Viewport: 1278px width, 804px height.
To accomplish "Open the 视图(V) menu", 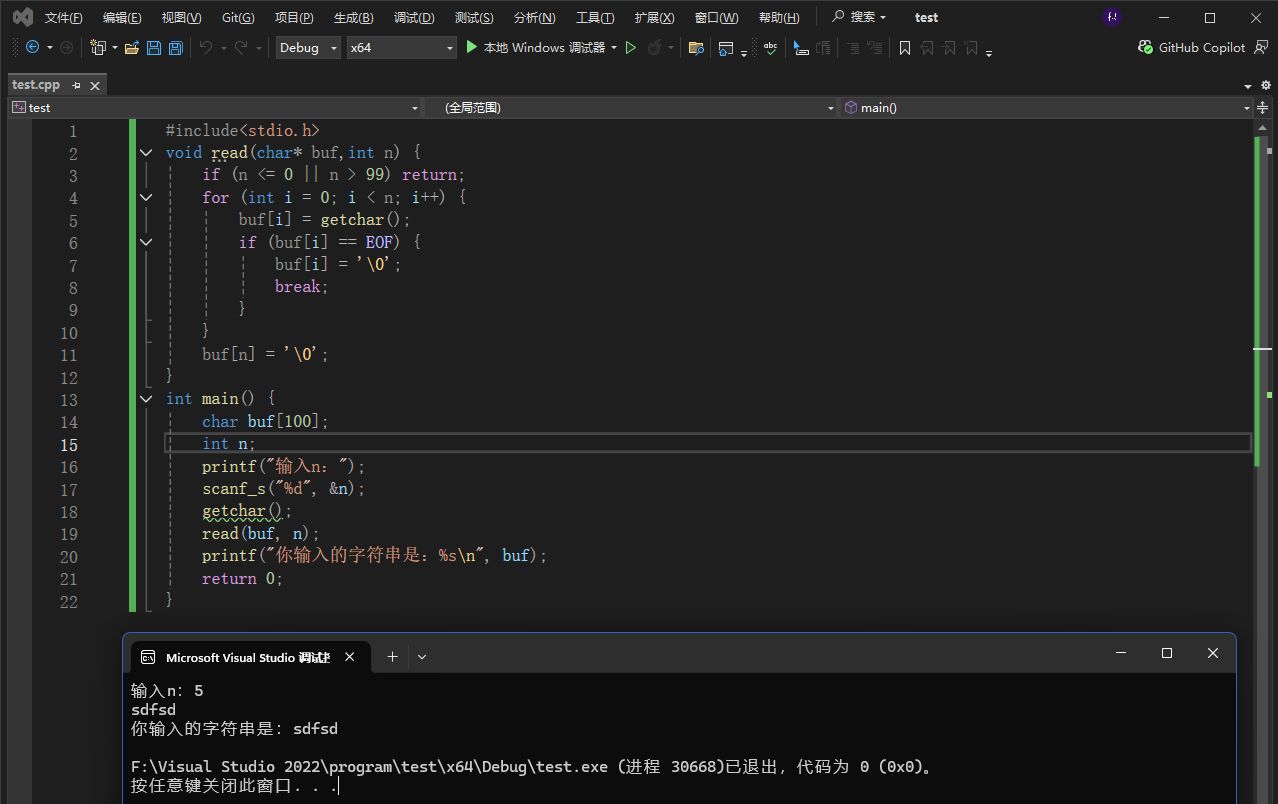I will tap(181, 18).
